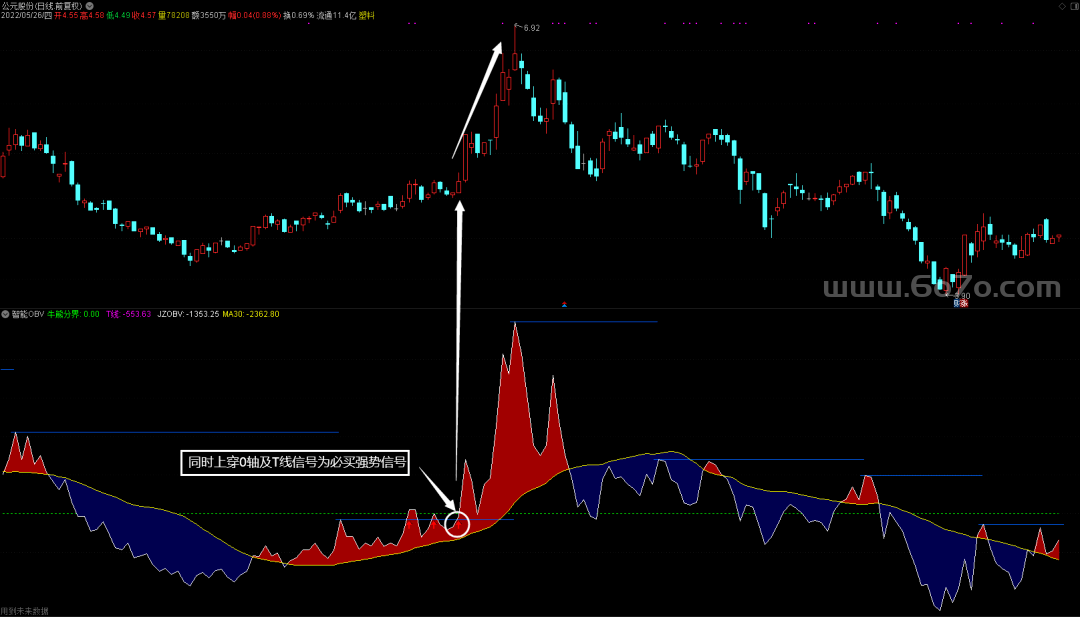The image size is (1080, 617).
Task: Click the white circled crossover point
Action: click(x=457, y=523)
